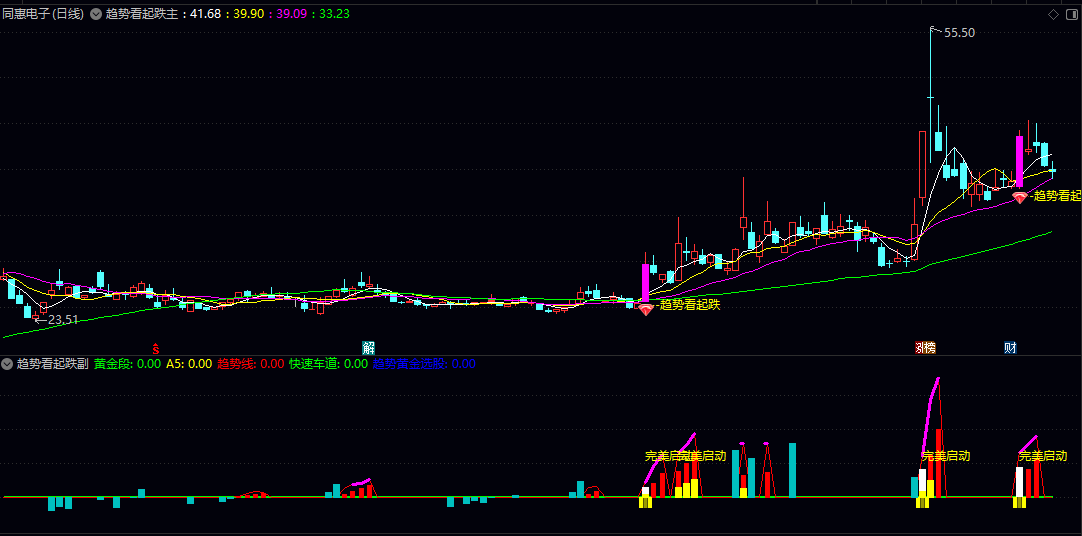This screenshot has height=536, width=1082.
Task: Select the 趋势看起跌副 indicator name
Action: [x=52, y=364]
